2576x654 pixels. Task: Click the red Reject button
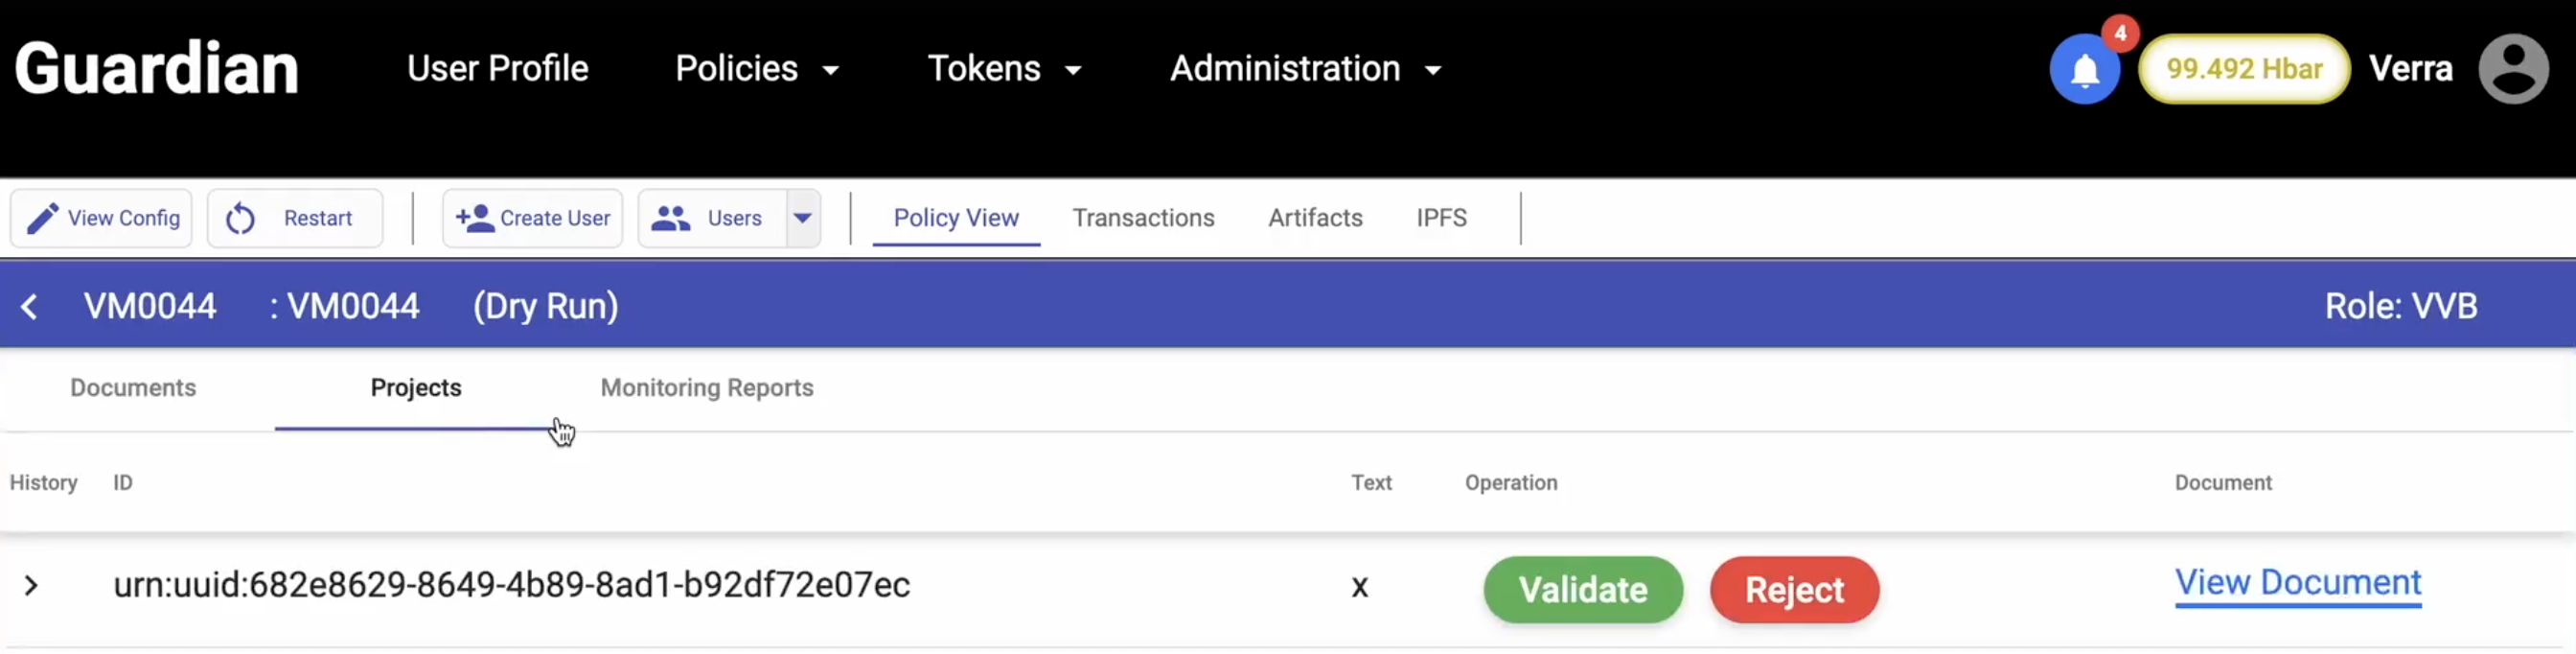(x=1794, y=589)
